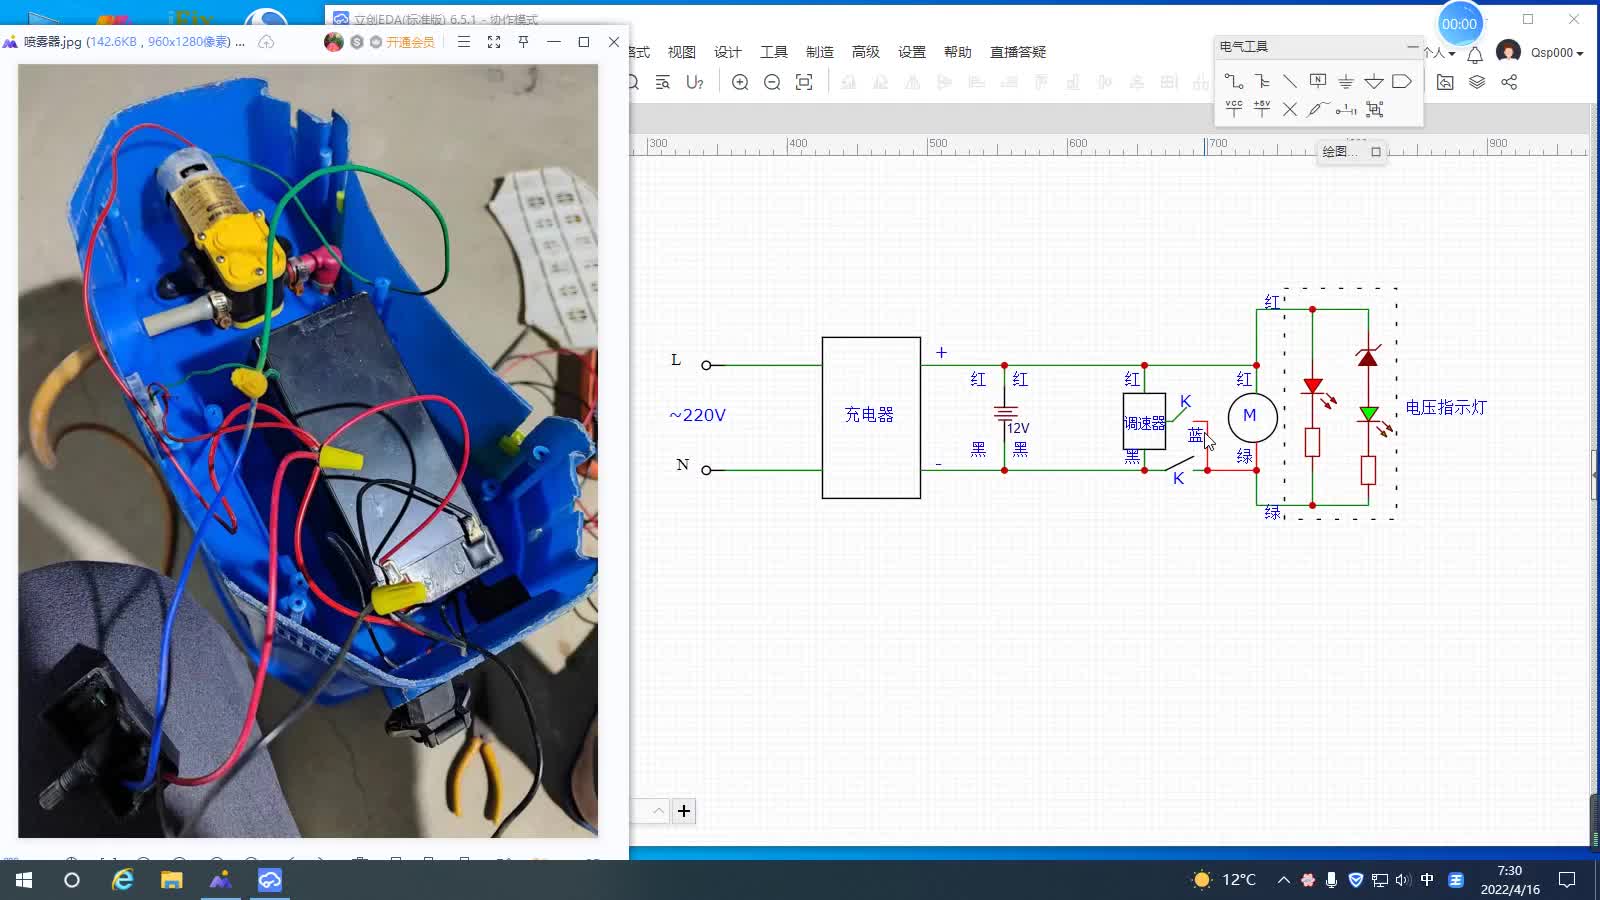Screen dimensions: 1600x900
Task: Open the notification bell in EDA
Action: coord(1475,54)
